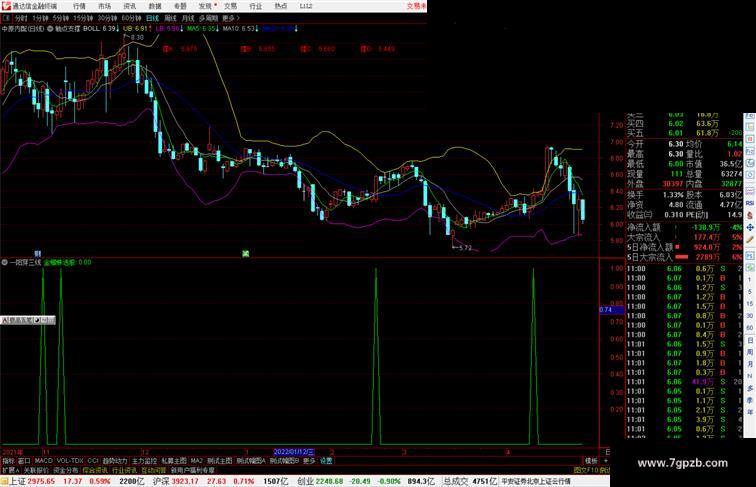Select the 30 minute button in right sidebar
This screenshot has height=487, width=756.
tap(750, 316)
